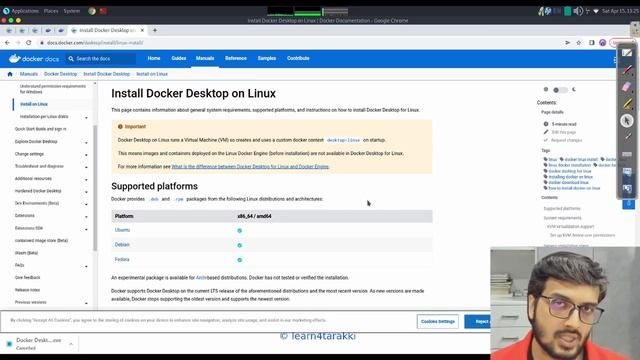Select the yellow highlighter annotation tool
Image resolution: width=640 pixels, height=360 pixels.
point(627,104)
